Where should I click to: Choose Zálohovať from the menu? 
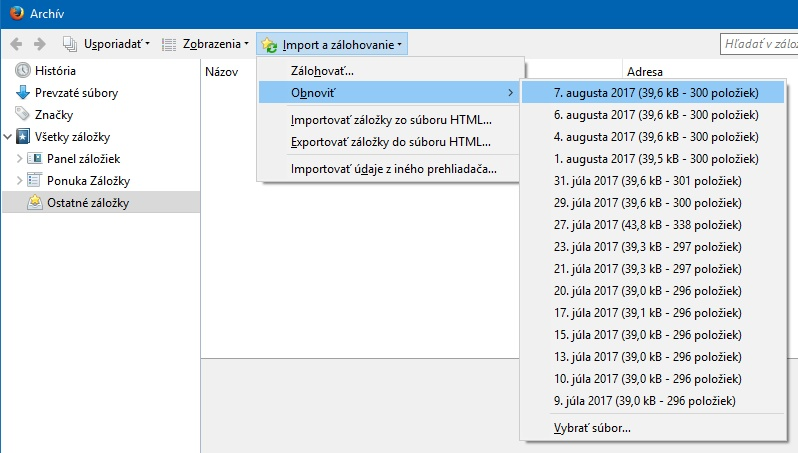[x=322, y=71]
